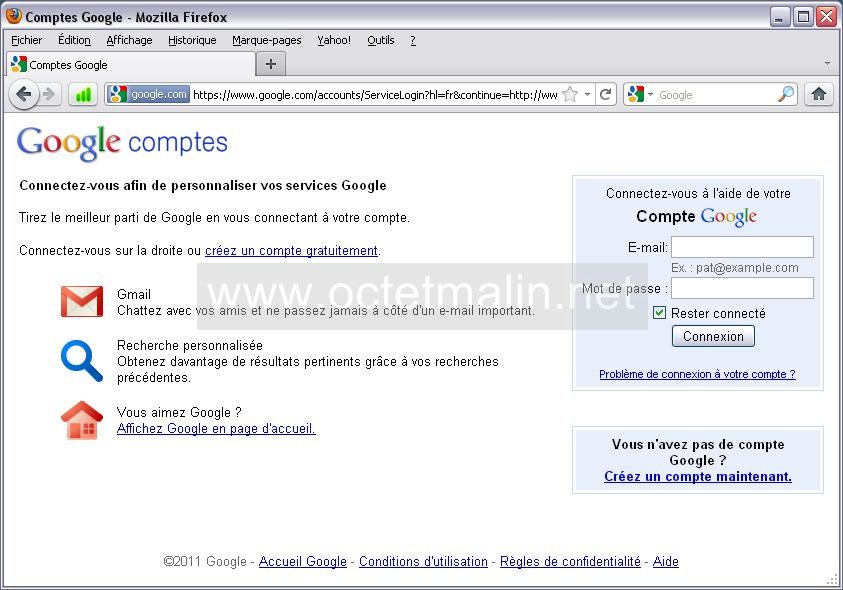Open the Outils menu
The height and width of the screenshot is (590, 843).
381,40
